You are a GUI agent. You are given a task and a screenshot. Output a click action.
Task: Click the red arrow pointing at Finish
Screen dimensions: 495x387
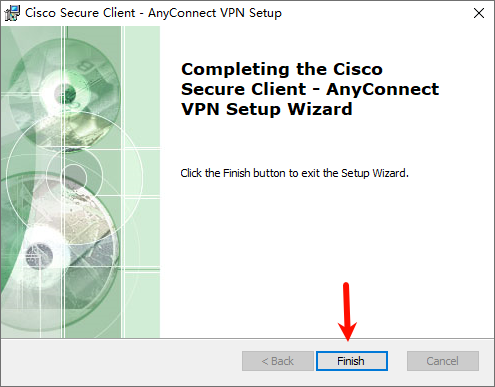(x=347, y=312)
